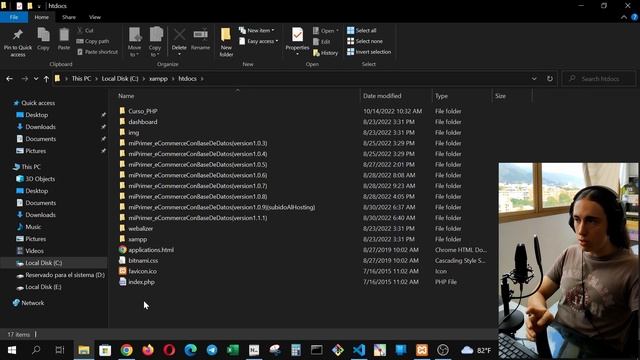Select the version1.0.3 eCommerce folder
Screen dimensions: 640x360
click(198, 143)
